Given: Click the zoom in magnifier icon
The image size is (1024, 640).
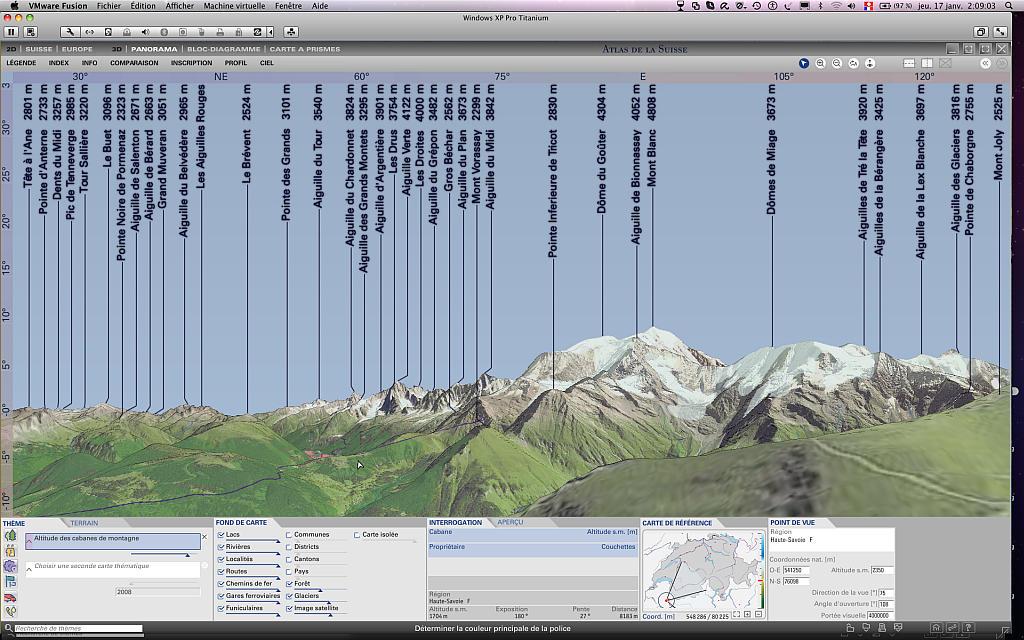Looking at the screenshot, I should tap(821, 63).
